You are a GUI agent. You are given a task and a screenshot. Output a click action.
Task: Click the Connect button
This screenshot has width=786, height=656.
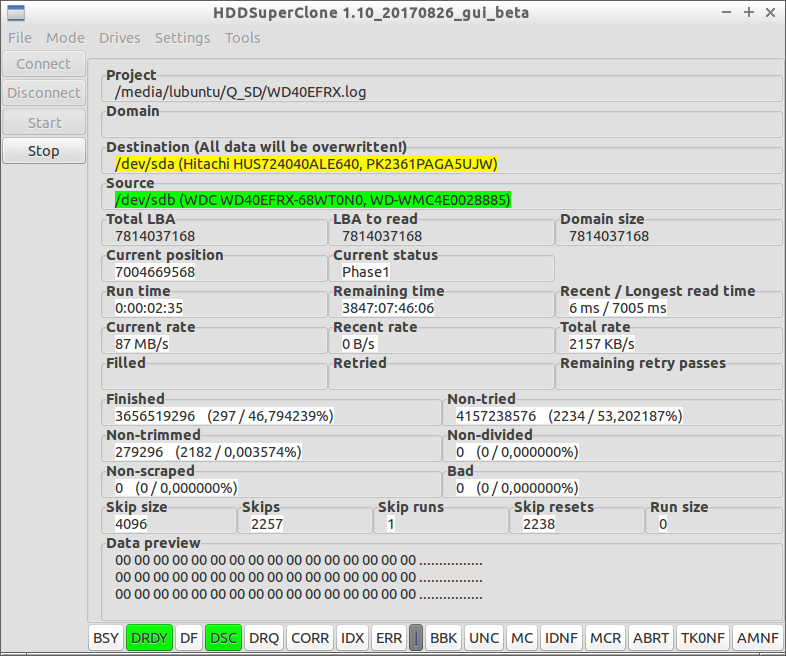click(44, 64)
